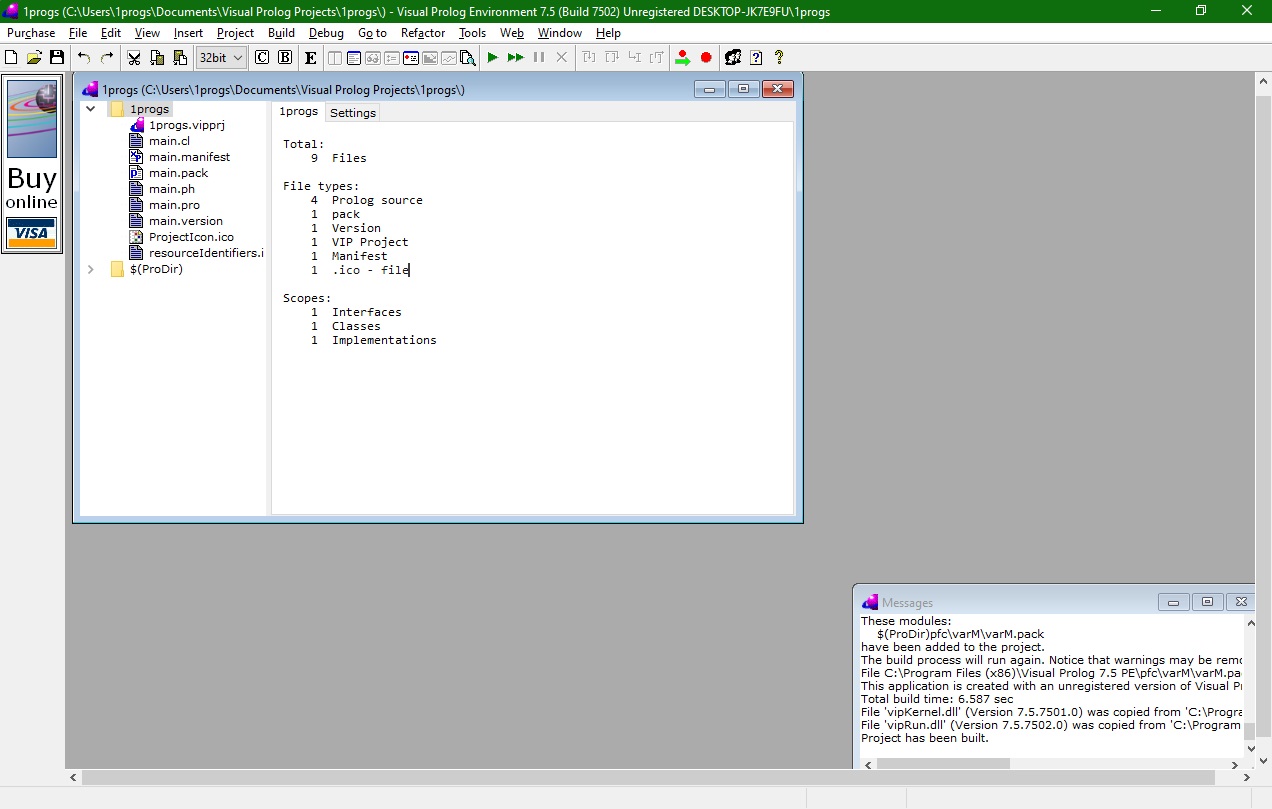
Task: Click the Messages window horizontal scrollbar thumb
Action: coord(943,763)
